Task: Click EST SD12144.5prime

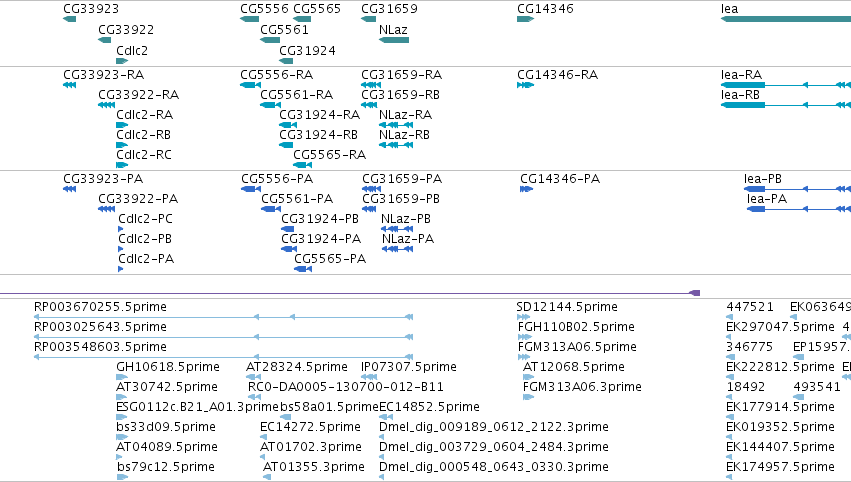Action: (x=567, y=307)
